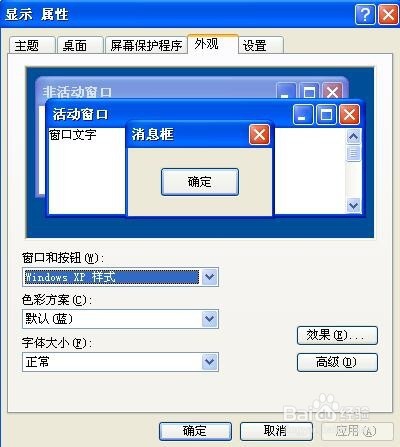400x447 pixels.
Task: Click the active window preview maximize icon
Action: coord(326,115)
